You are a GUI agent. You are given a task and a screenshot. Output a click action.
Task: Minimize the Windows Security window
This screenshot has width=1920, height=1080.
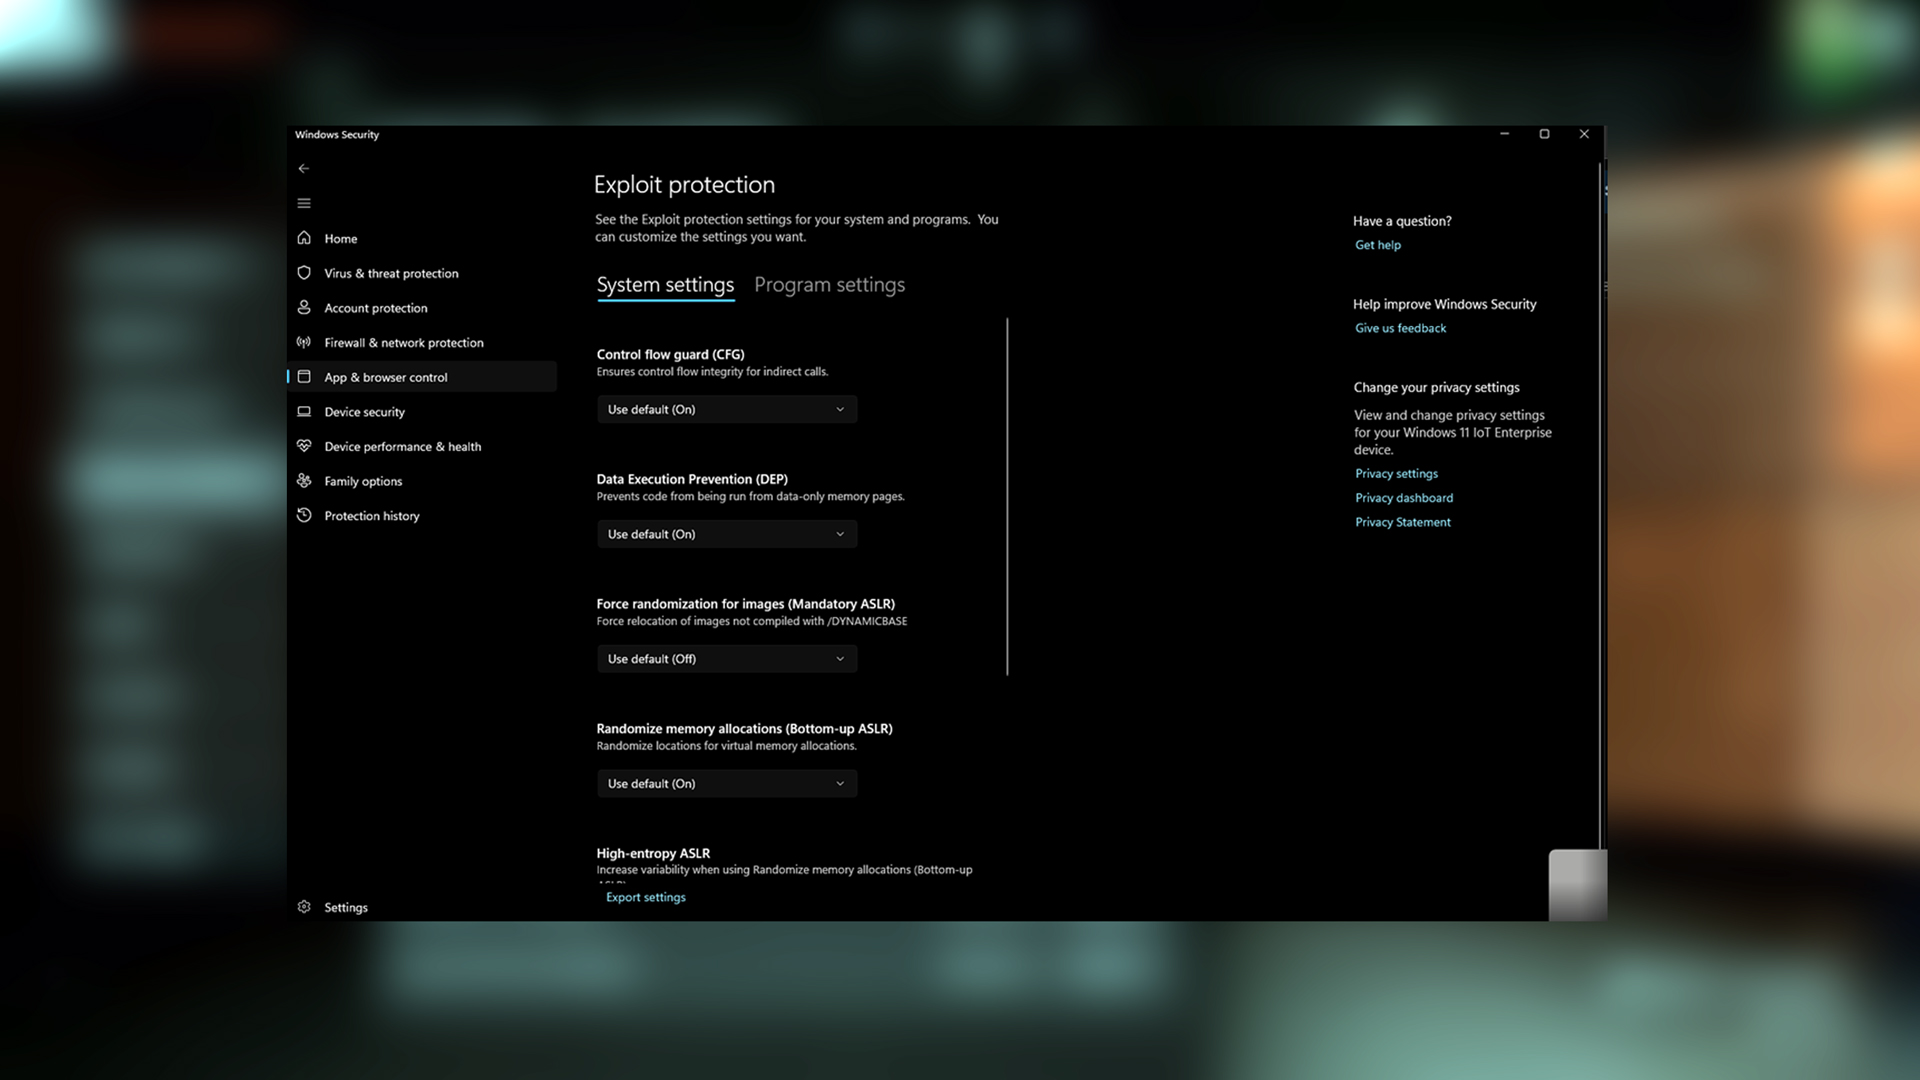(1504, 134)
